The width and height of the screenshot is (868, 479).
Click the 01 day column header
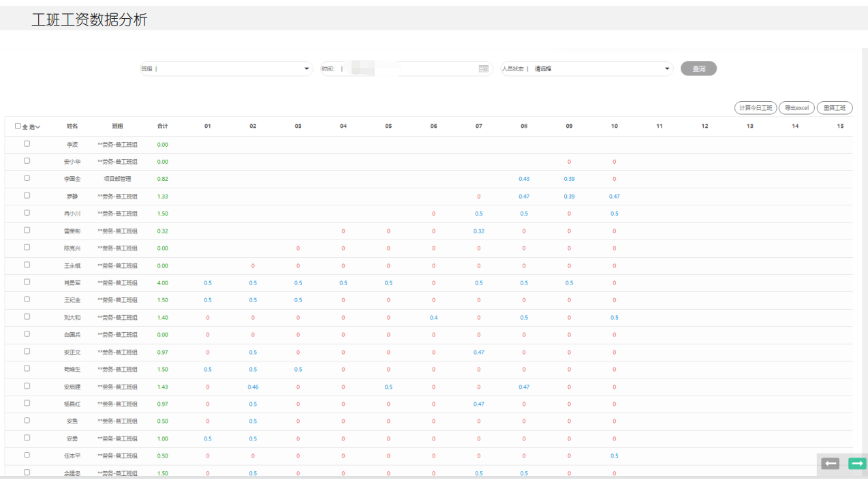tap(208, 126)
